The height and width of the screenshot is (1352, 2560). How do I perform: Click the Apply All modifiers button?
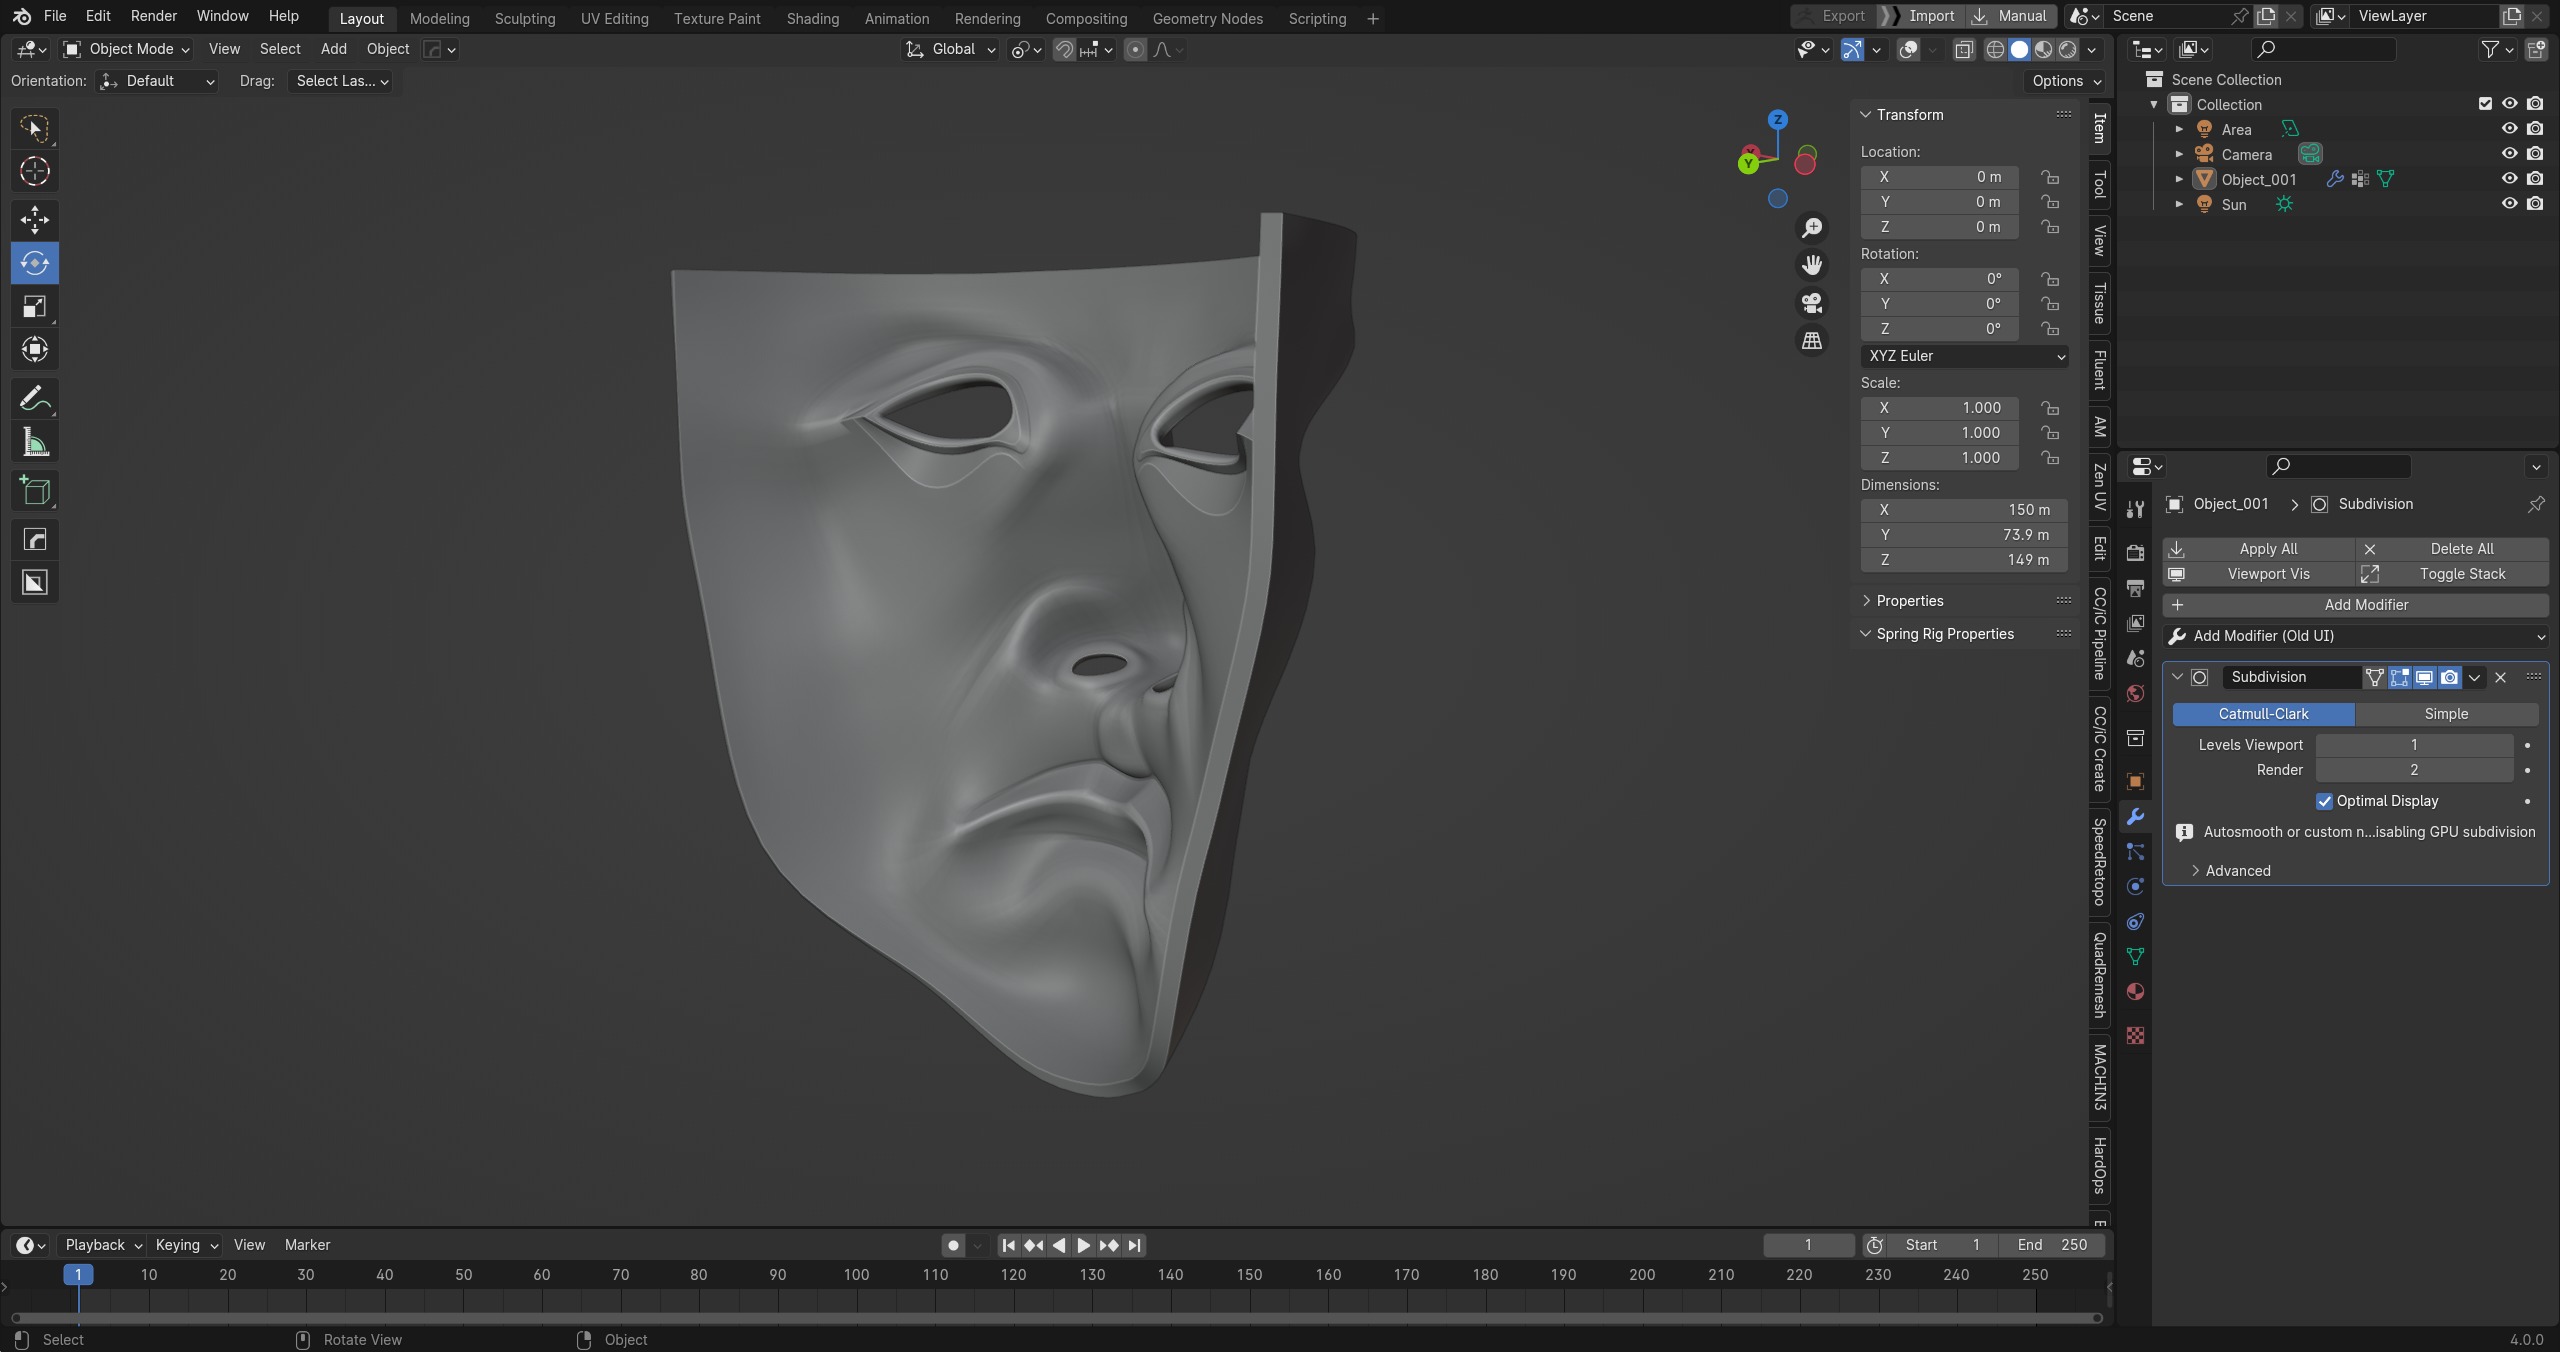2259,549
